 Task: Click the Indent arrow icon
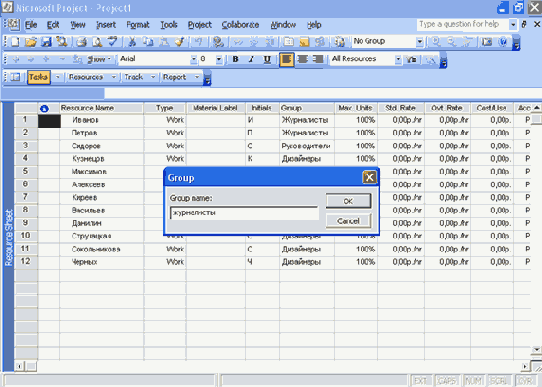pos(31,59)
